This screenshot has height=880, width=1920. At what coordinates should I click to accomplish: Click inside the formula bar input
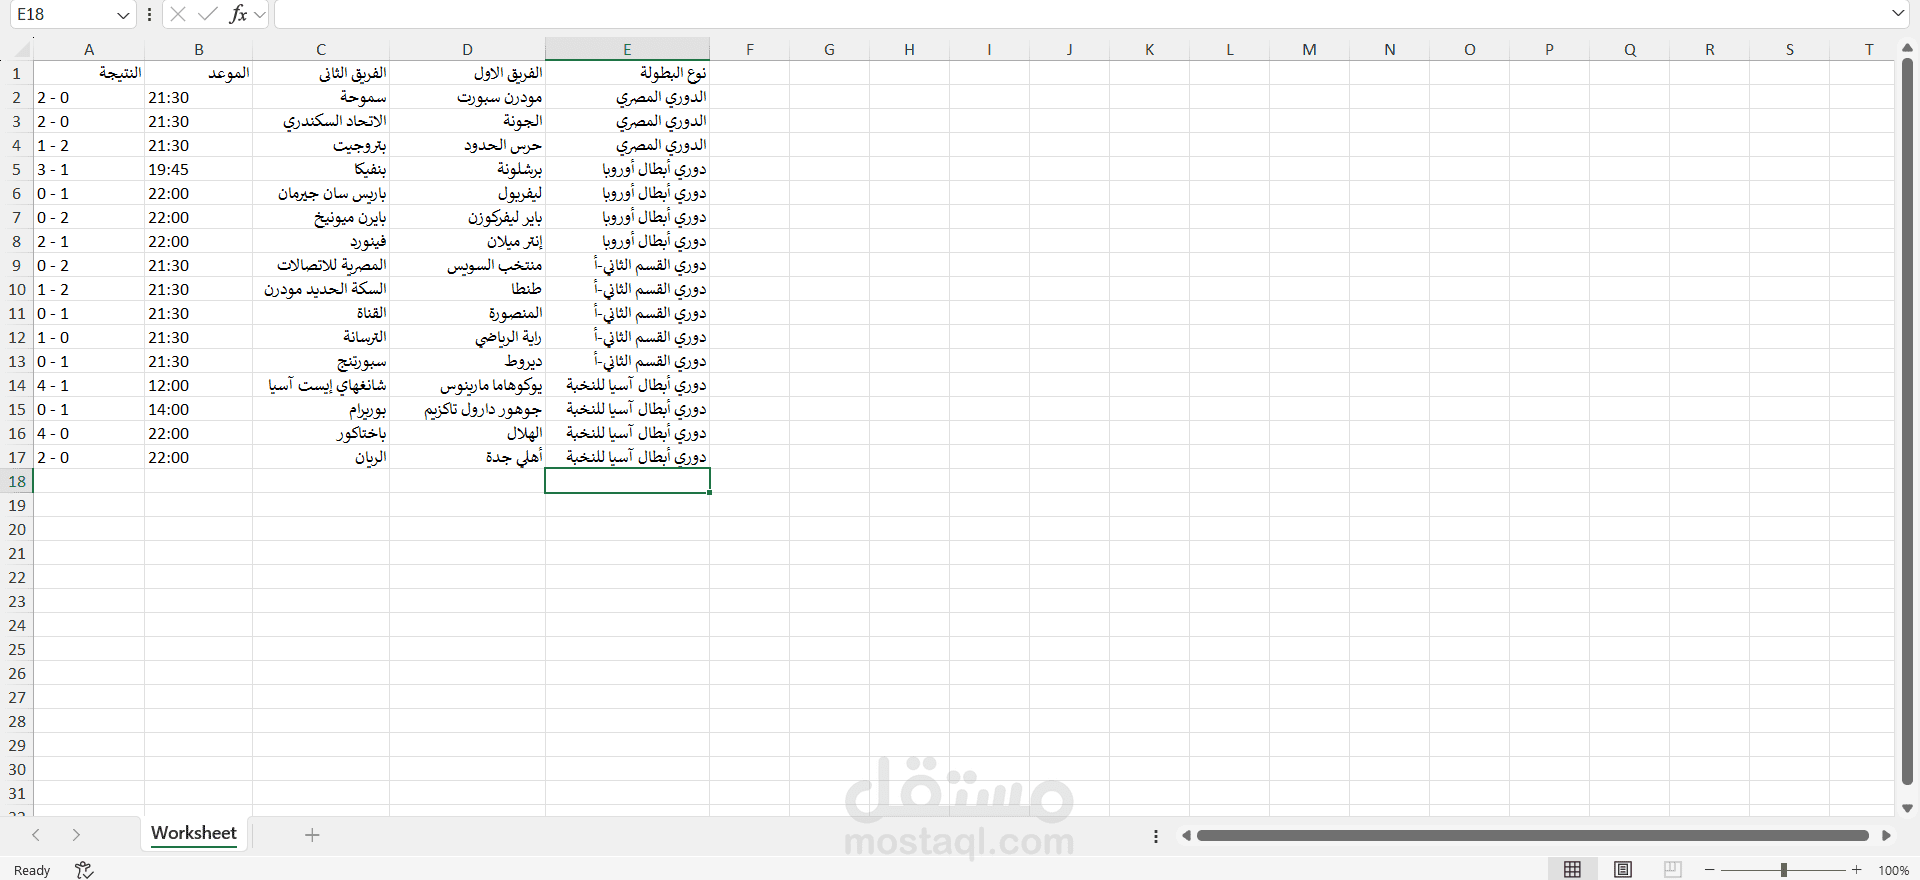(x=1080, y=14)
